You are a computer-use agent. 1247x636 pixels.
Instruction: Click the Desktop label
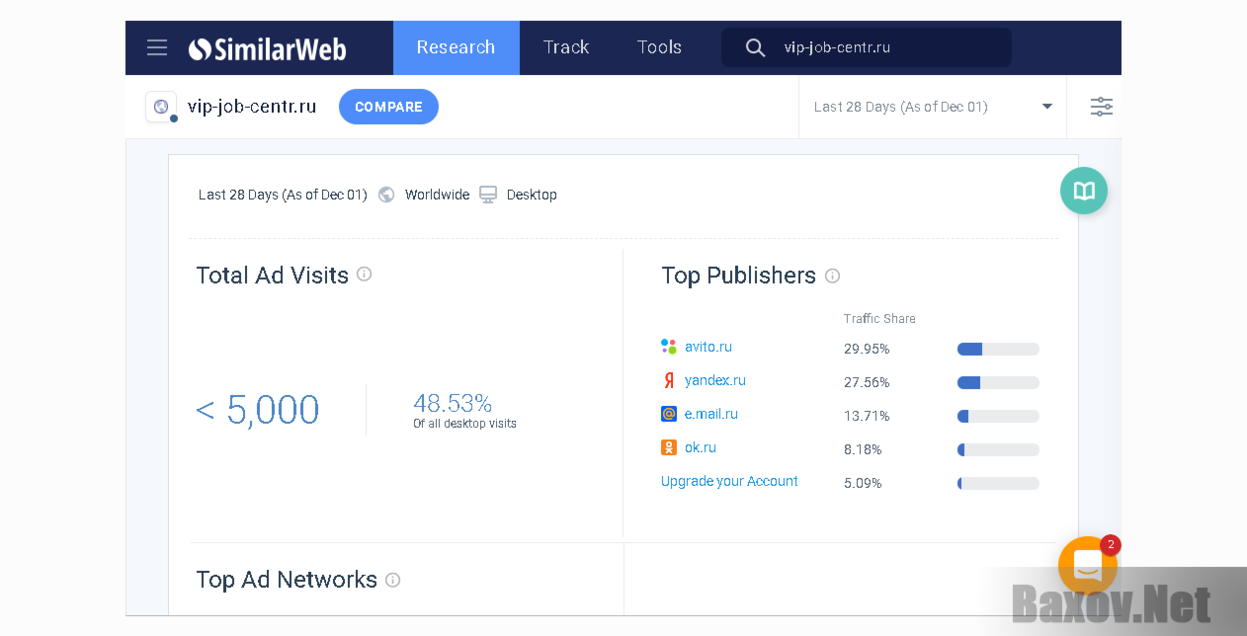tap(532, 195)
